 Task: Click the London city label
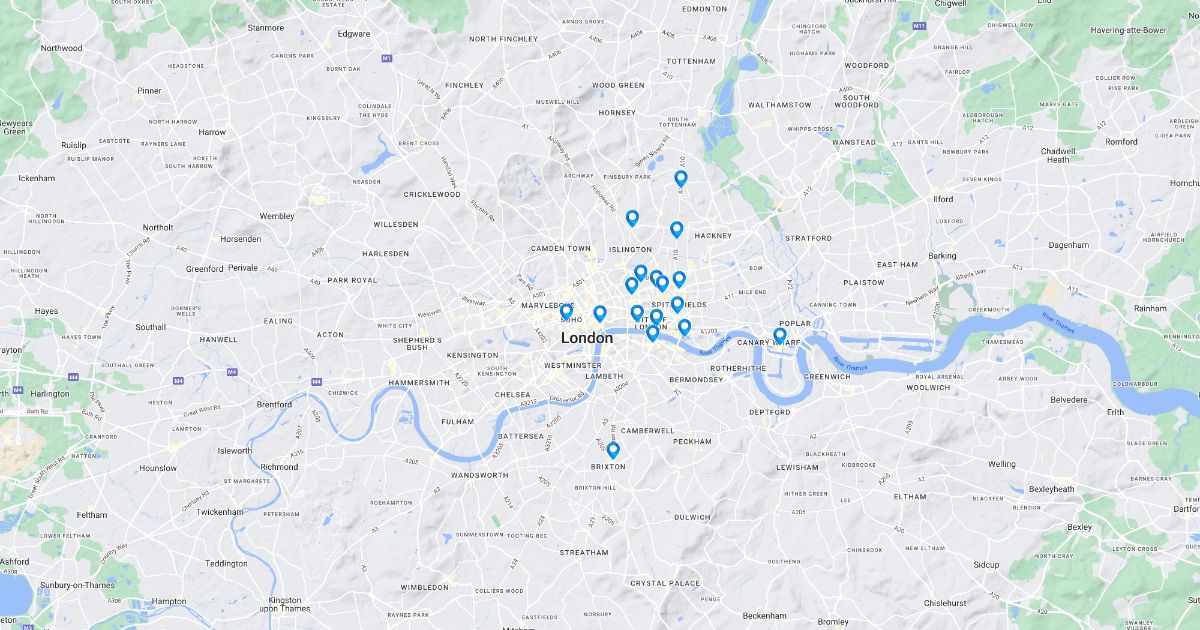[x=587, y=338]
